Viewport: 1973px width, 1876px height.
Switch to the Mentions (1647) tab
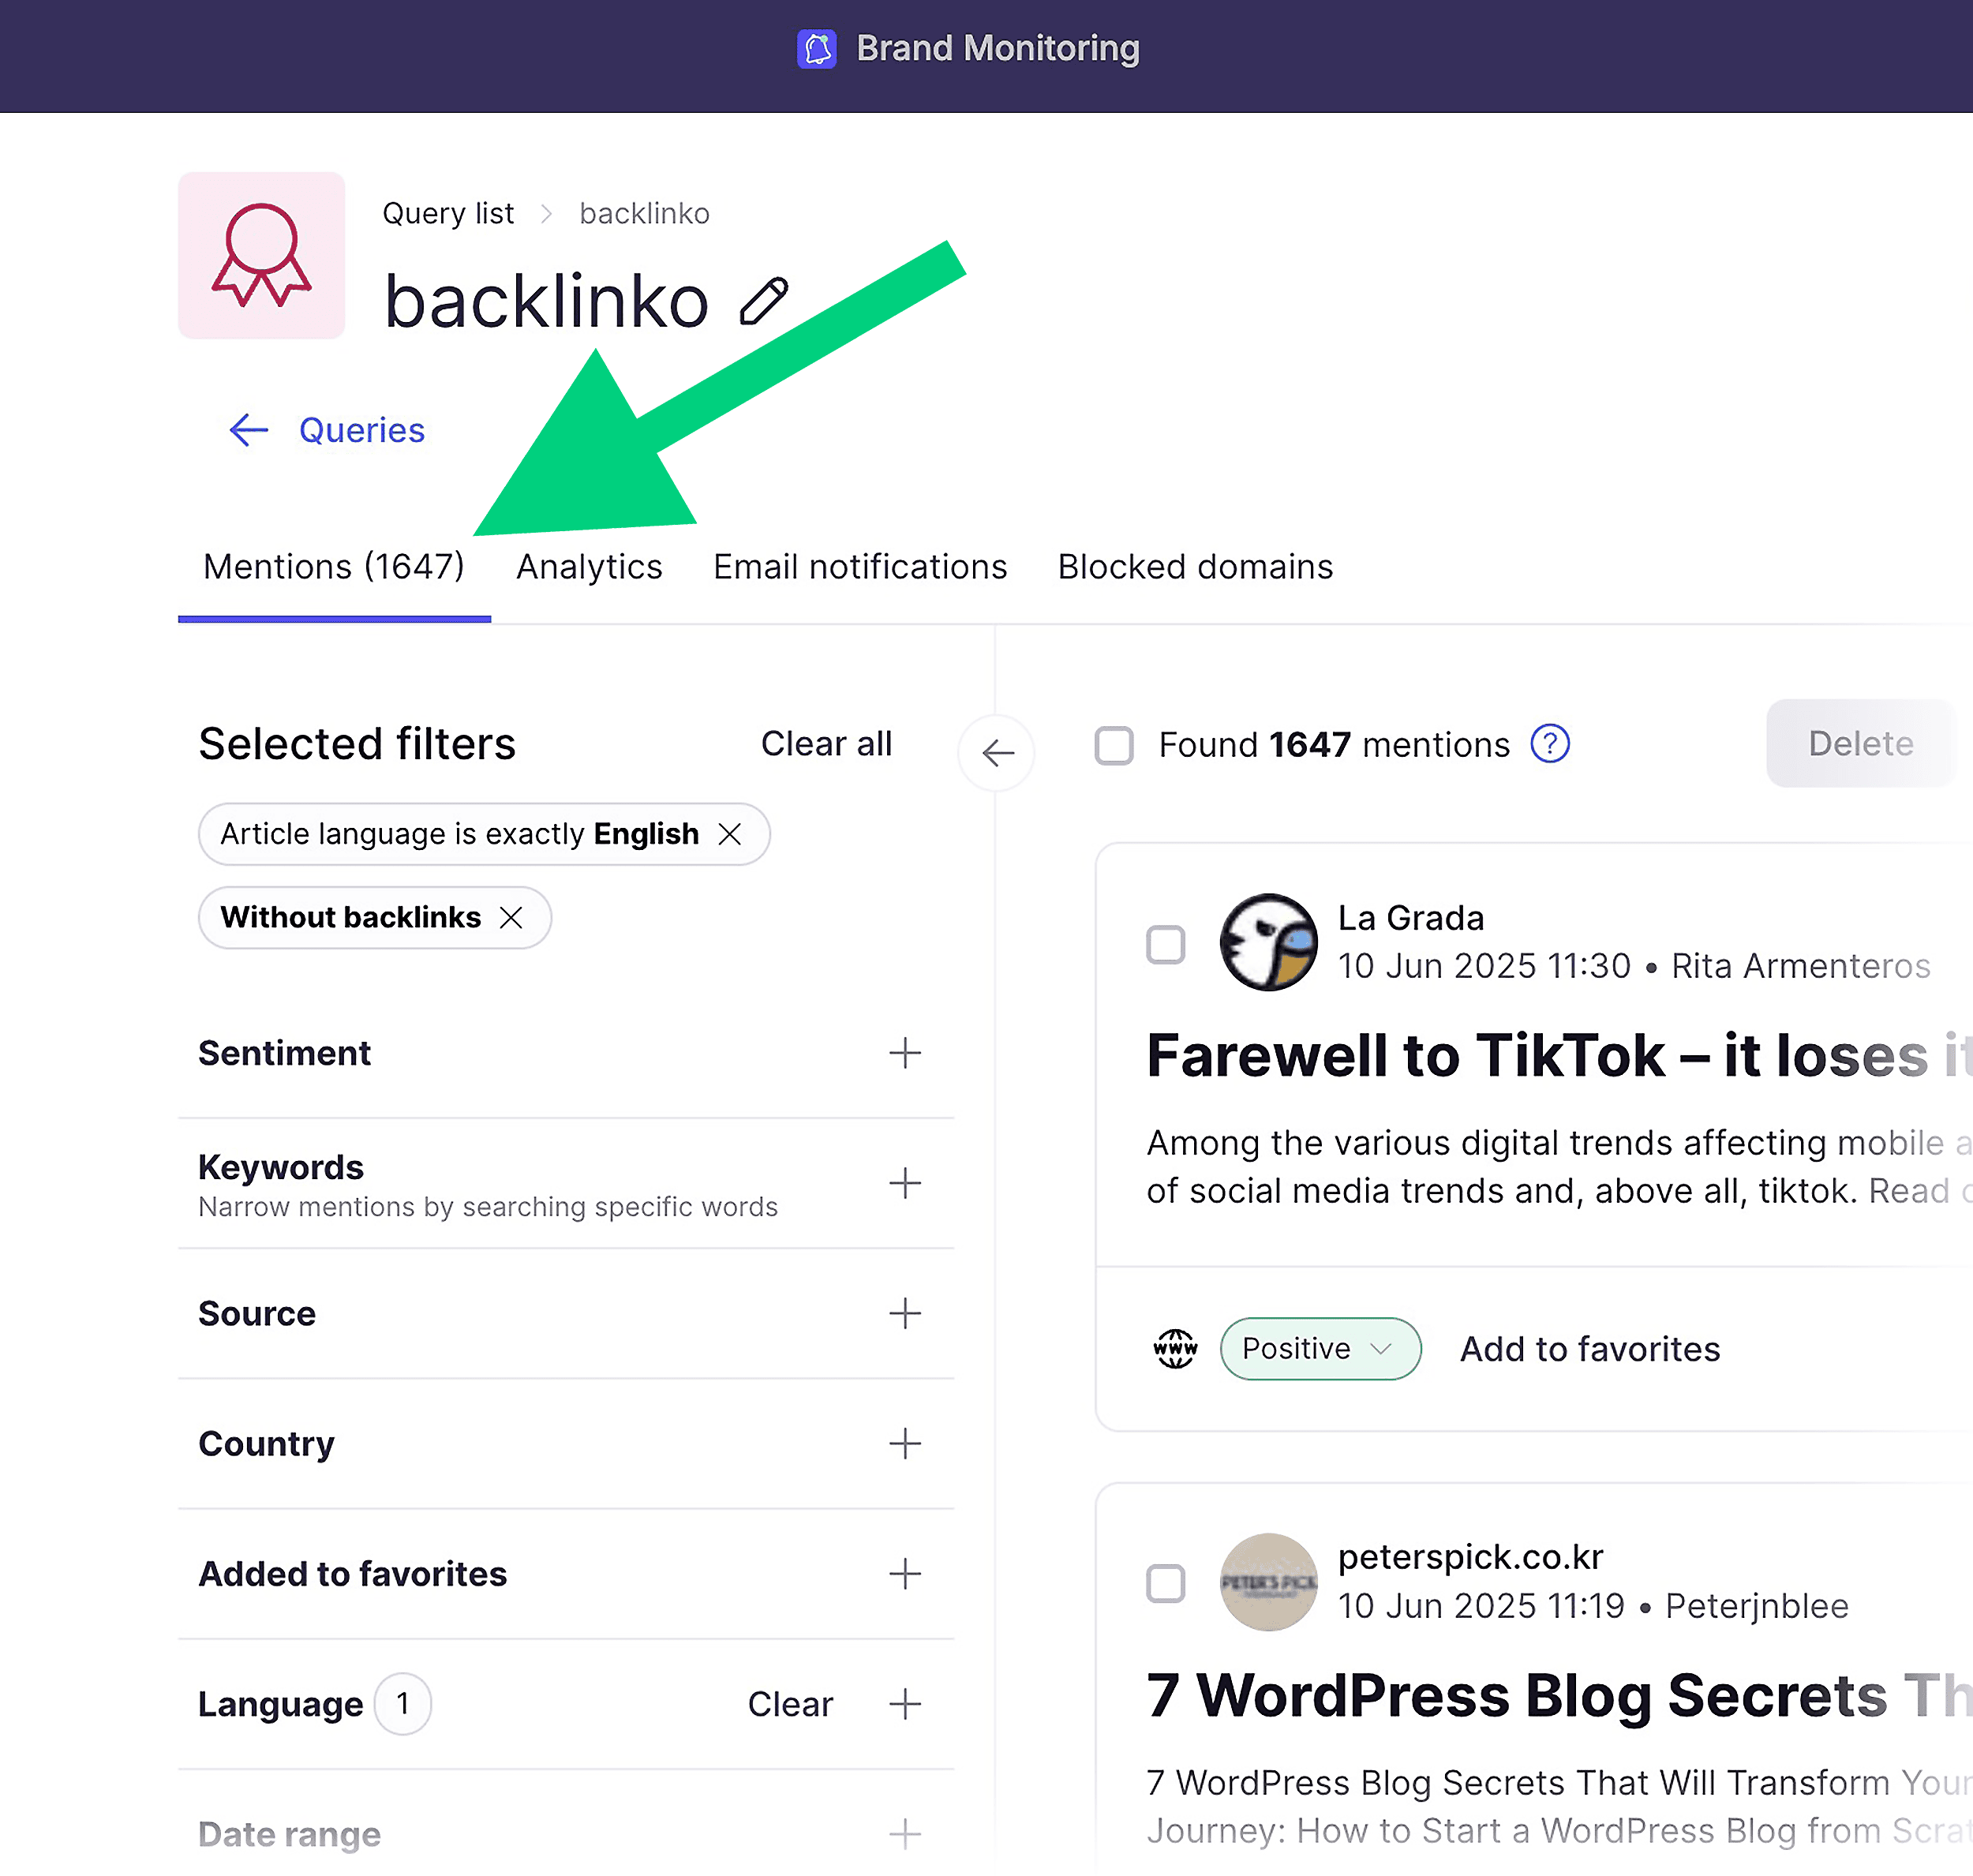pyautogui.click(x=334, y=567)
